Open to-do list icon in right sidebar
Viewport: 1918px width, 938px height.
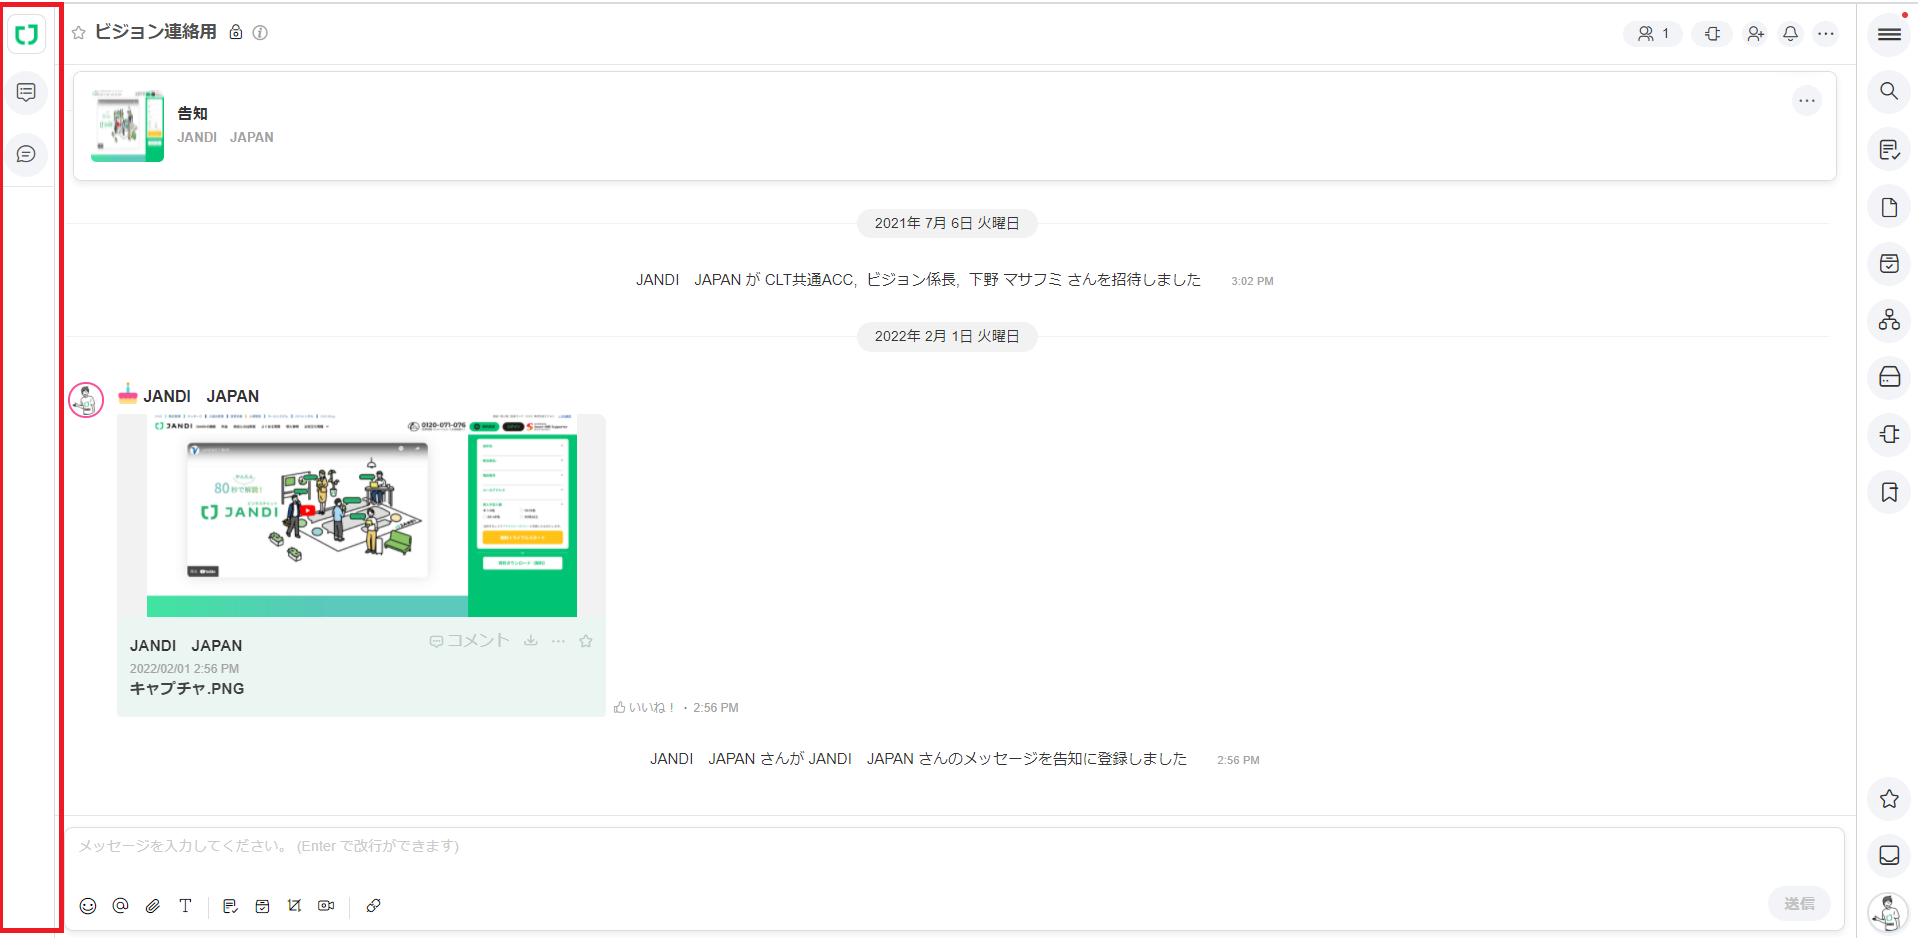[1889, 150]
